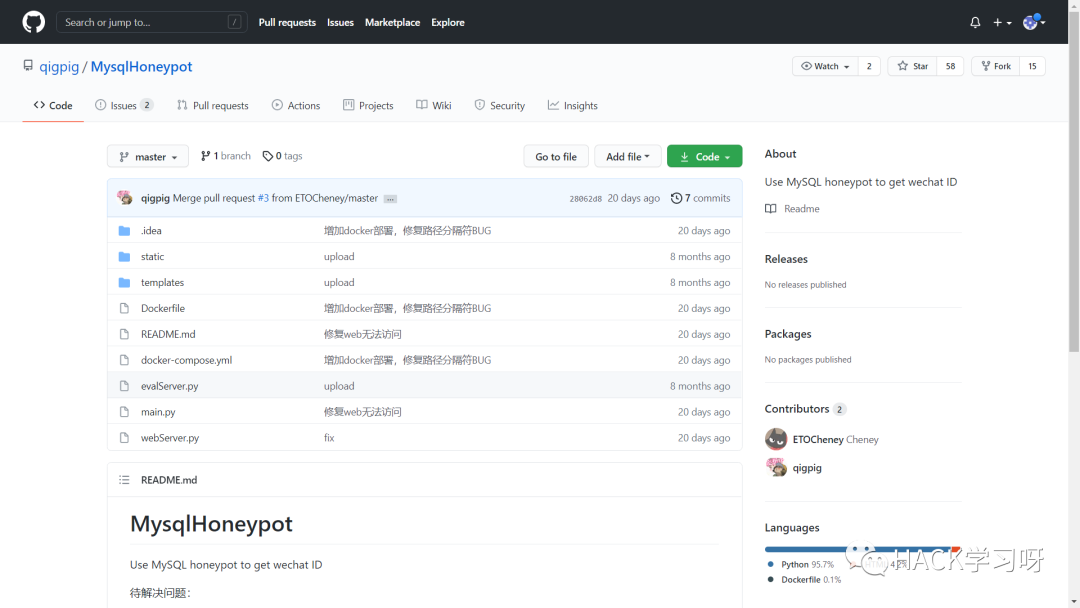Open the Security tab
Viewport: 1080px width, 608px height.
(500, 105)
